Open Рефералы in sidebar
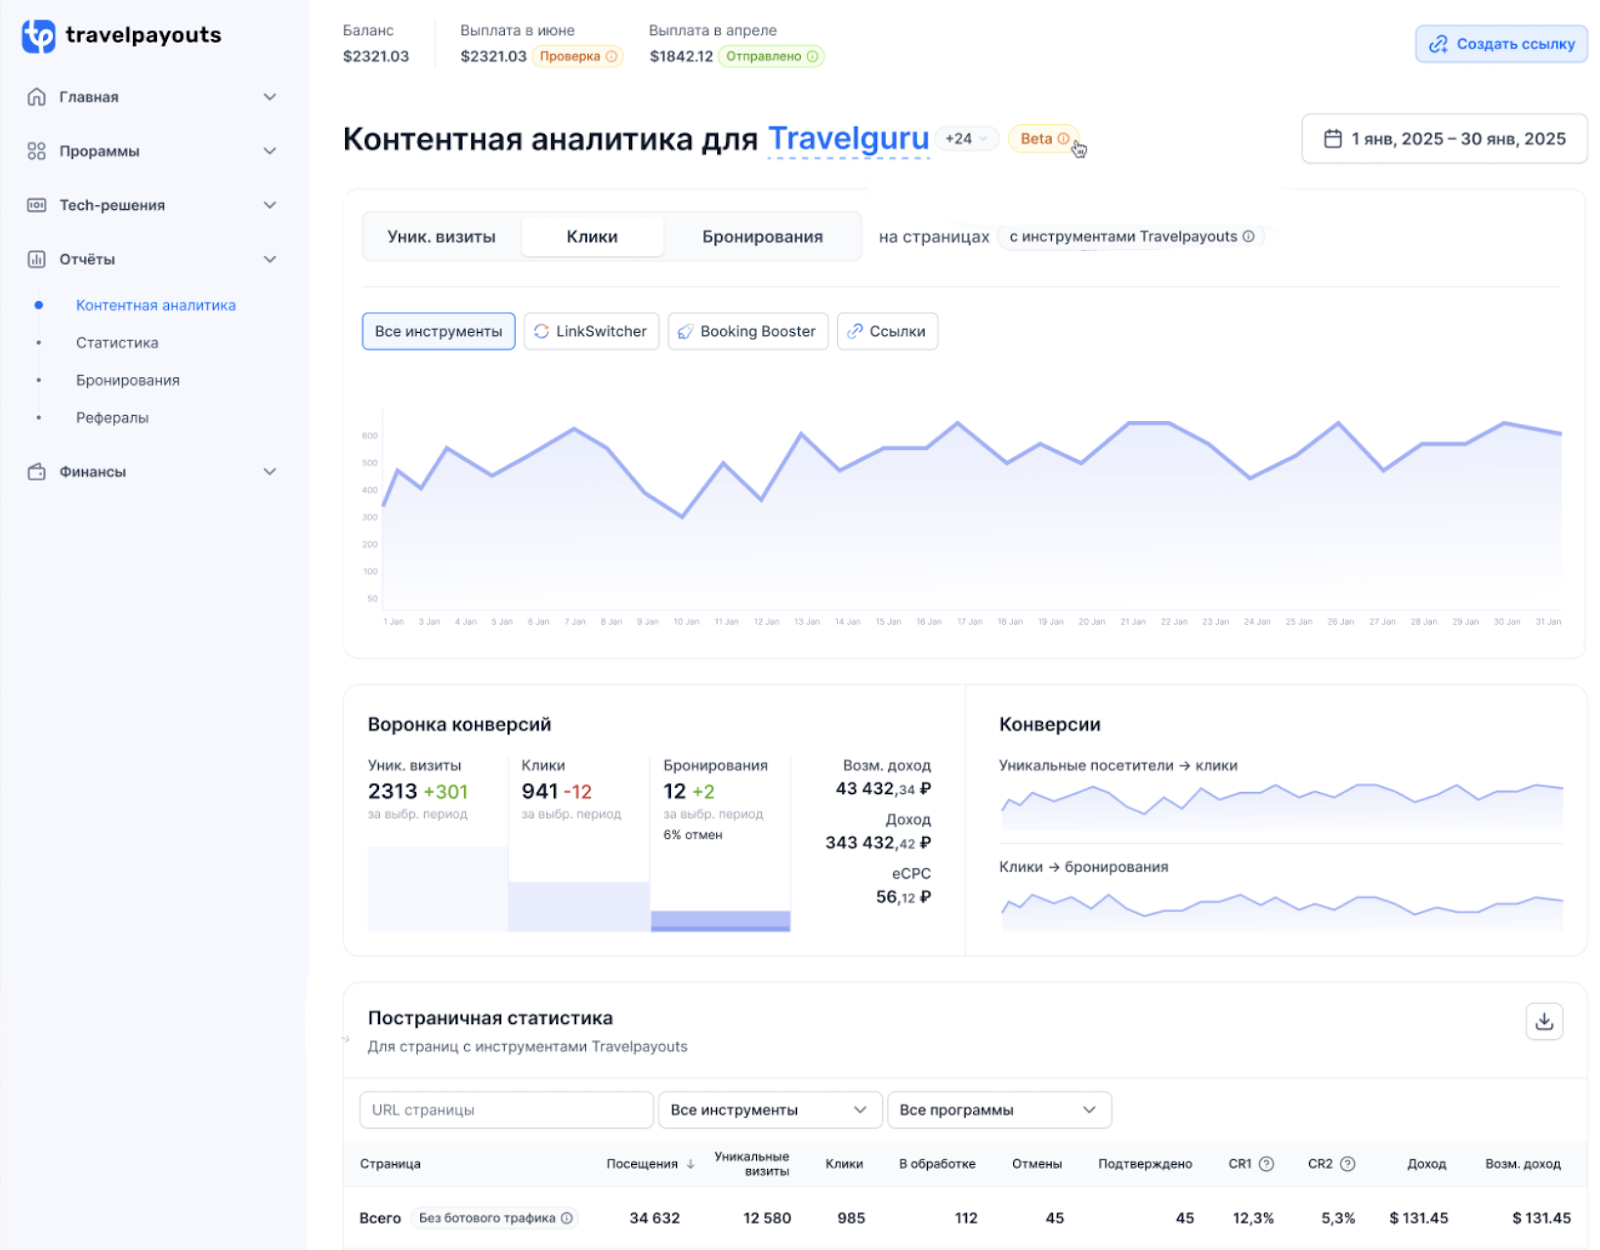The width and height of the screenshot is (1600, 1250). (x=112, y=418)
